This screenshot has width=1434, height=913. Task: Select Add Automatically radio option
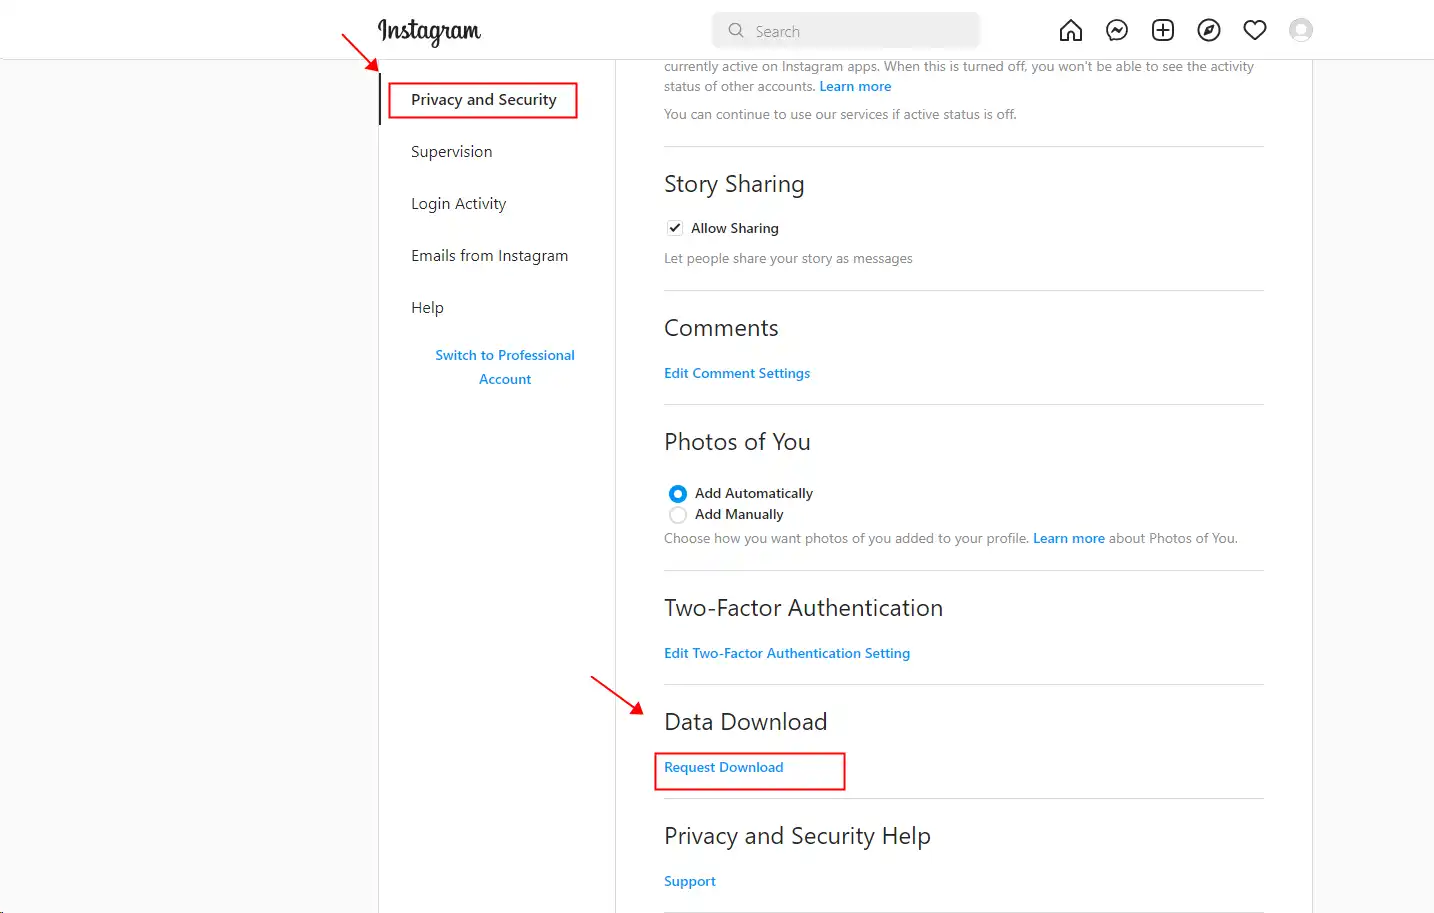coord(678,494)
